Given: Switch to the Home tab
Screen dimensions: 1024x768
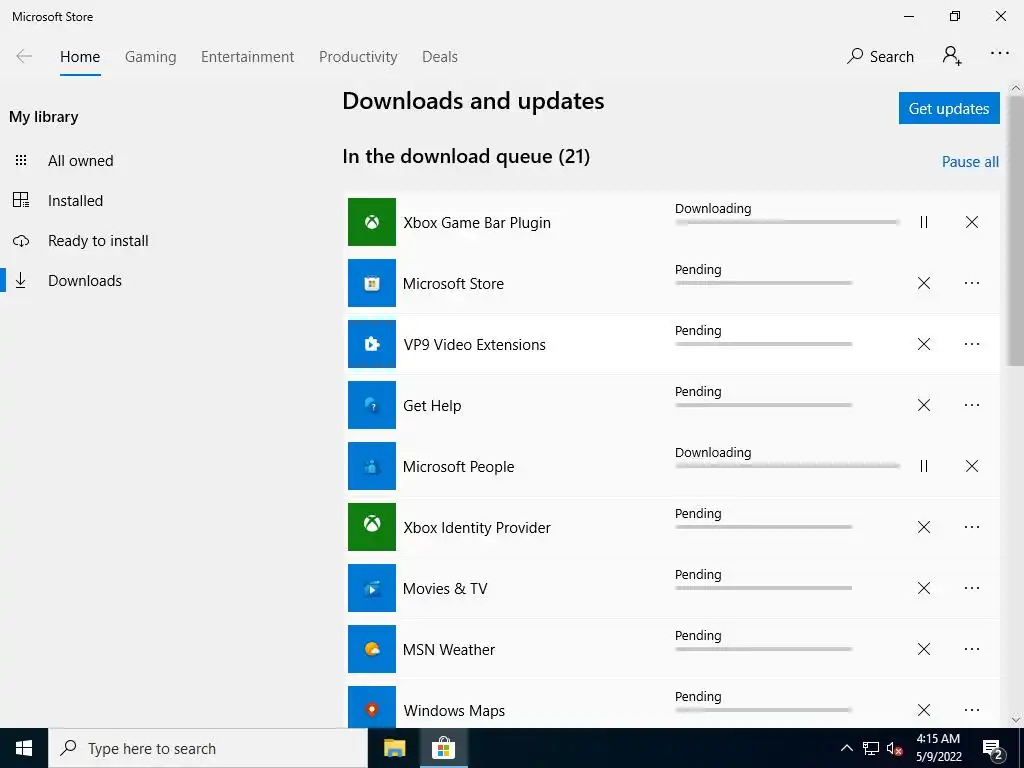Looking at the screenshot, I should coord(80,57).
